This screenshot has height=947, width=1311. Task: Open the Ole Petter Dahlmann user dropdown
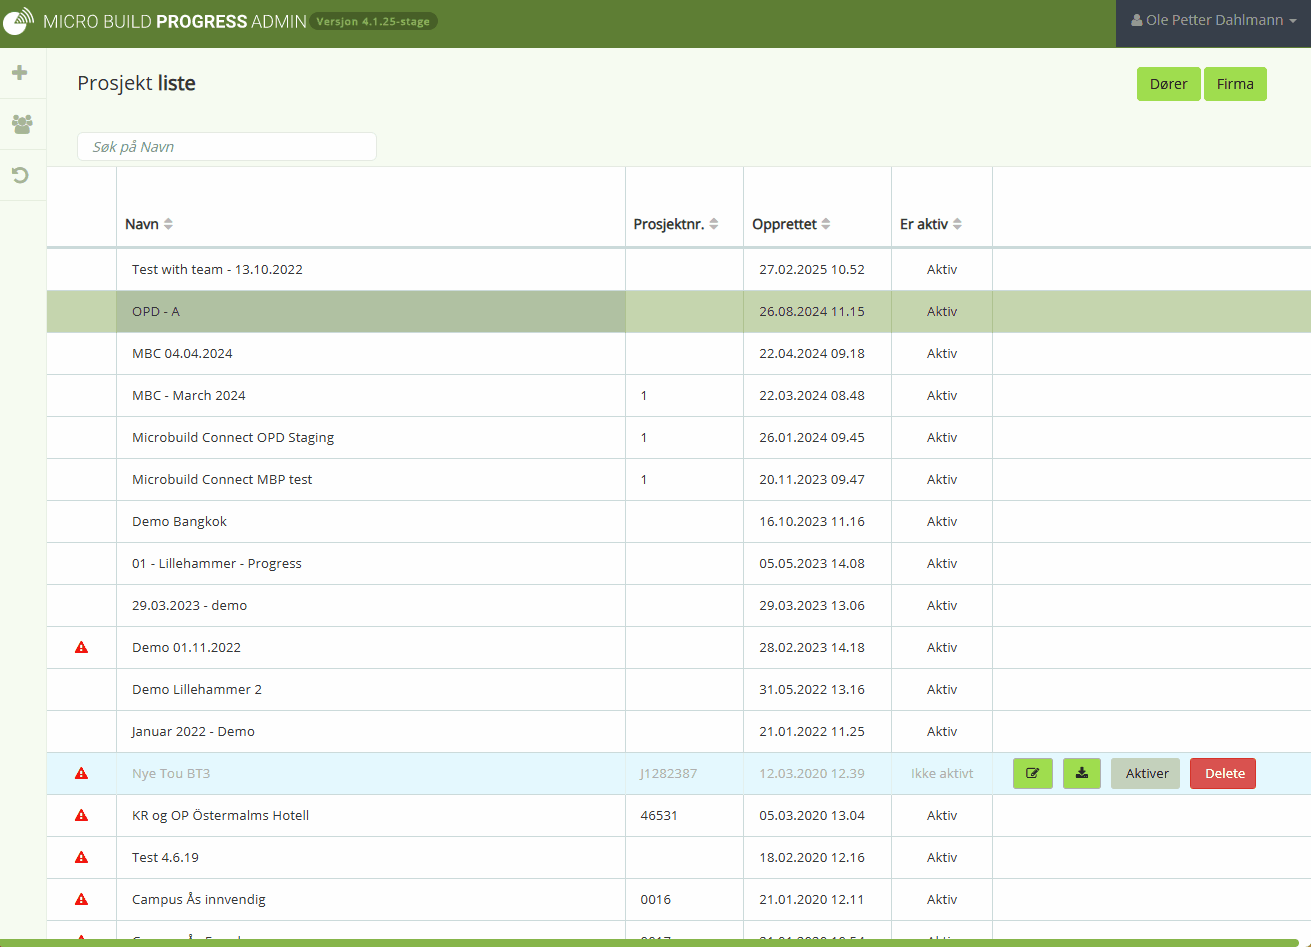(1213, 20)
